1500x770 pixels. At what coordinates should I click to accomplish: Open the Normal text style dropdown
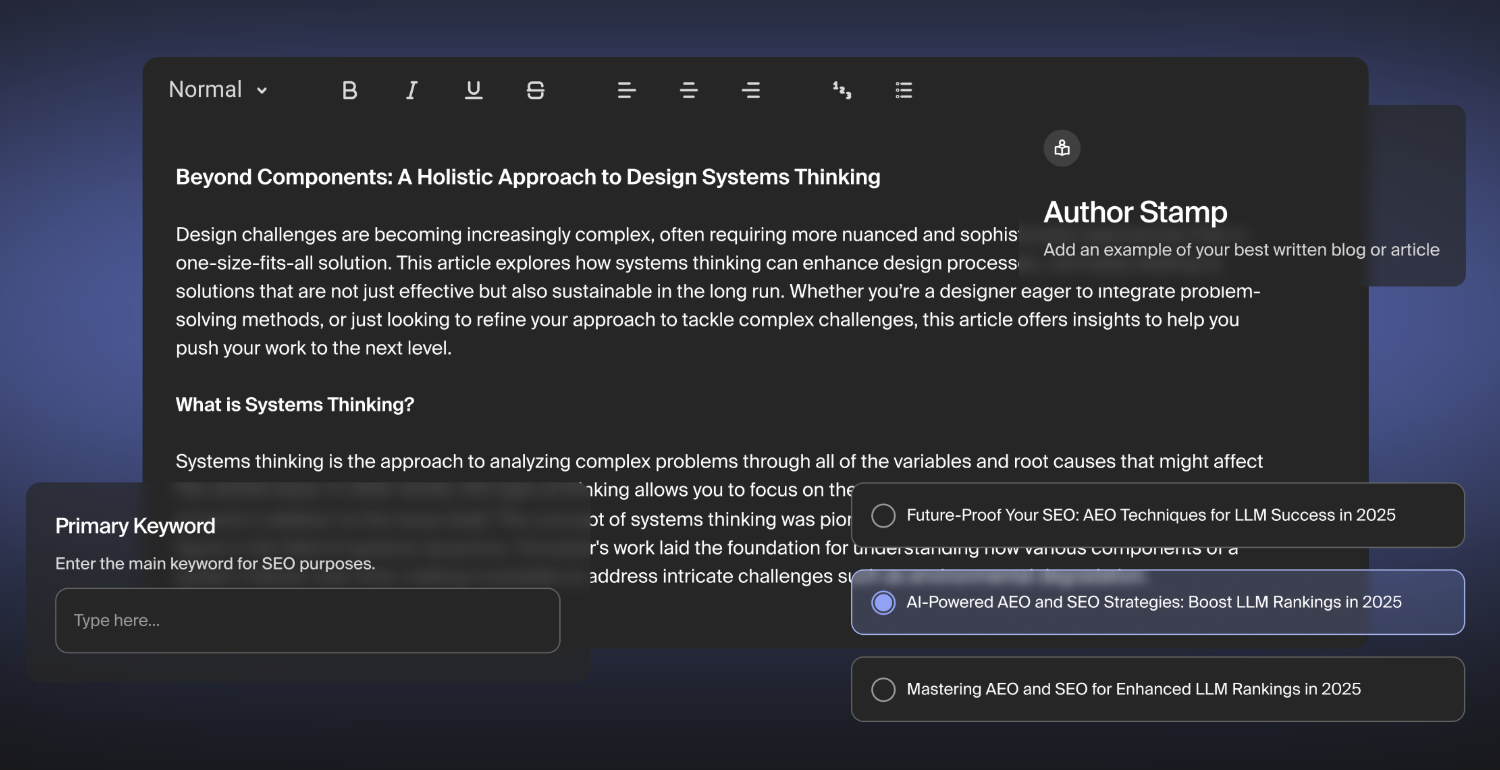coord(218,90)
